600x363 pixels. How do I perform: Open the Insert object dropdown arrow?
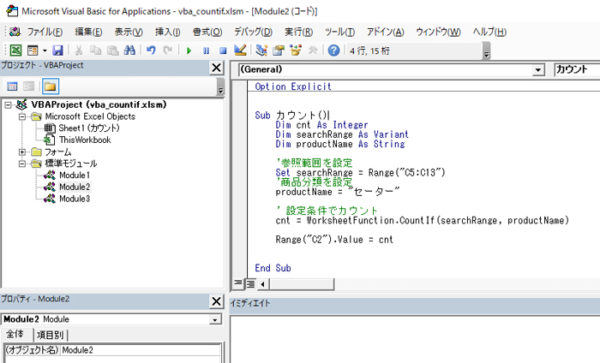[45, 50]
